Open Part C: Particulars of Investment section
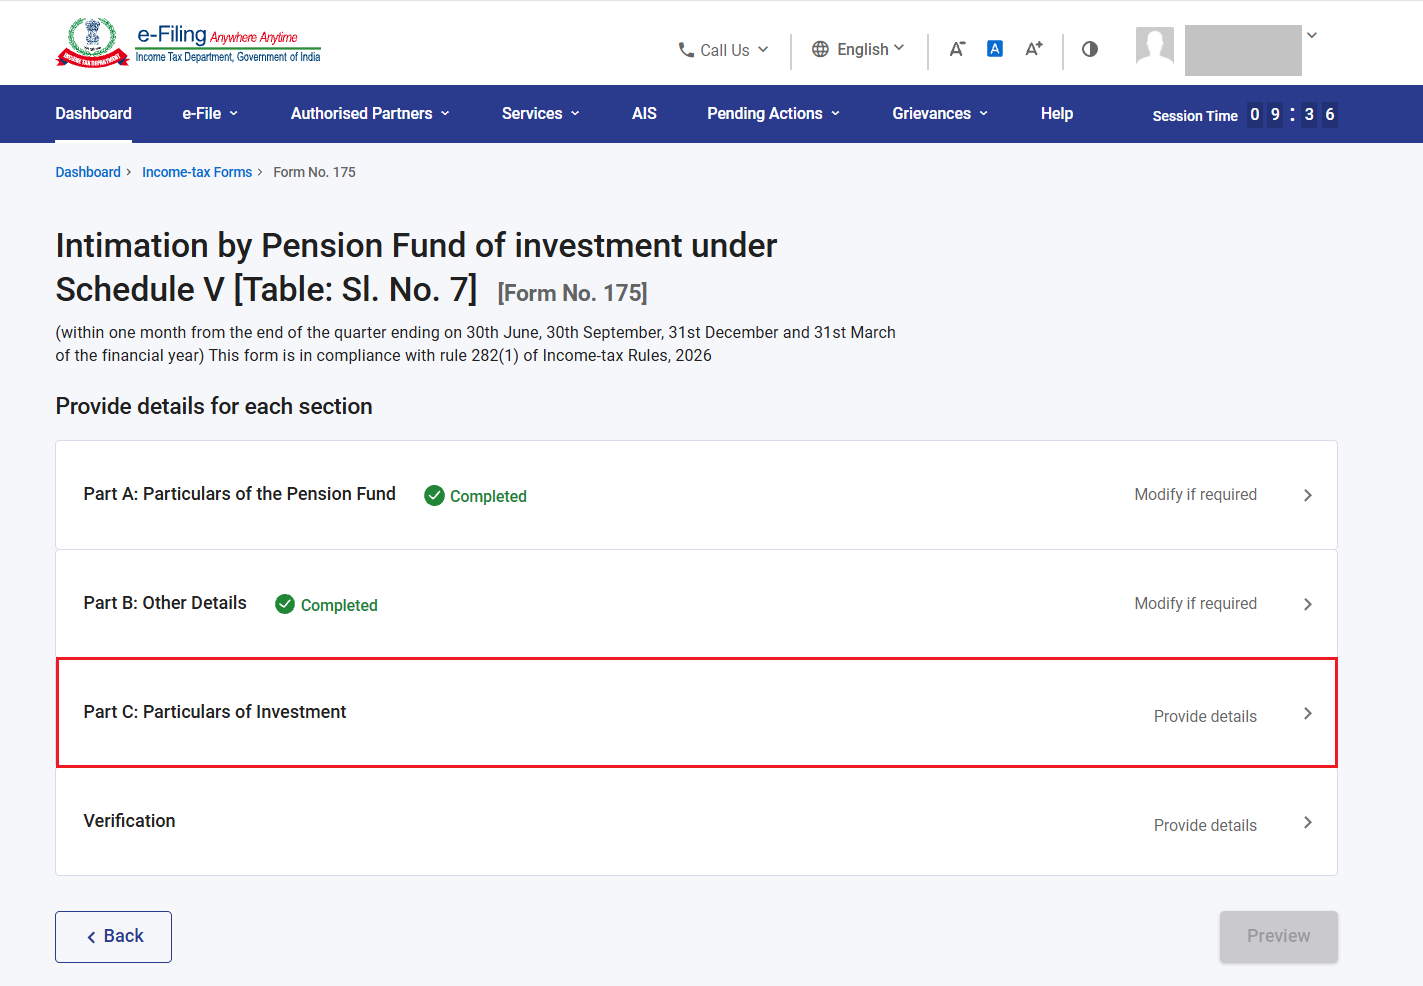Image resolution: width=1423 pixels, height=986 pixels. coord(697,713)
